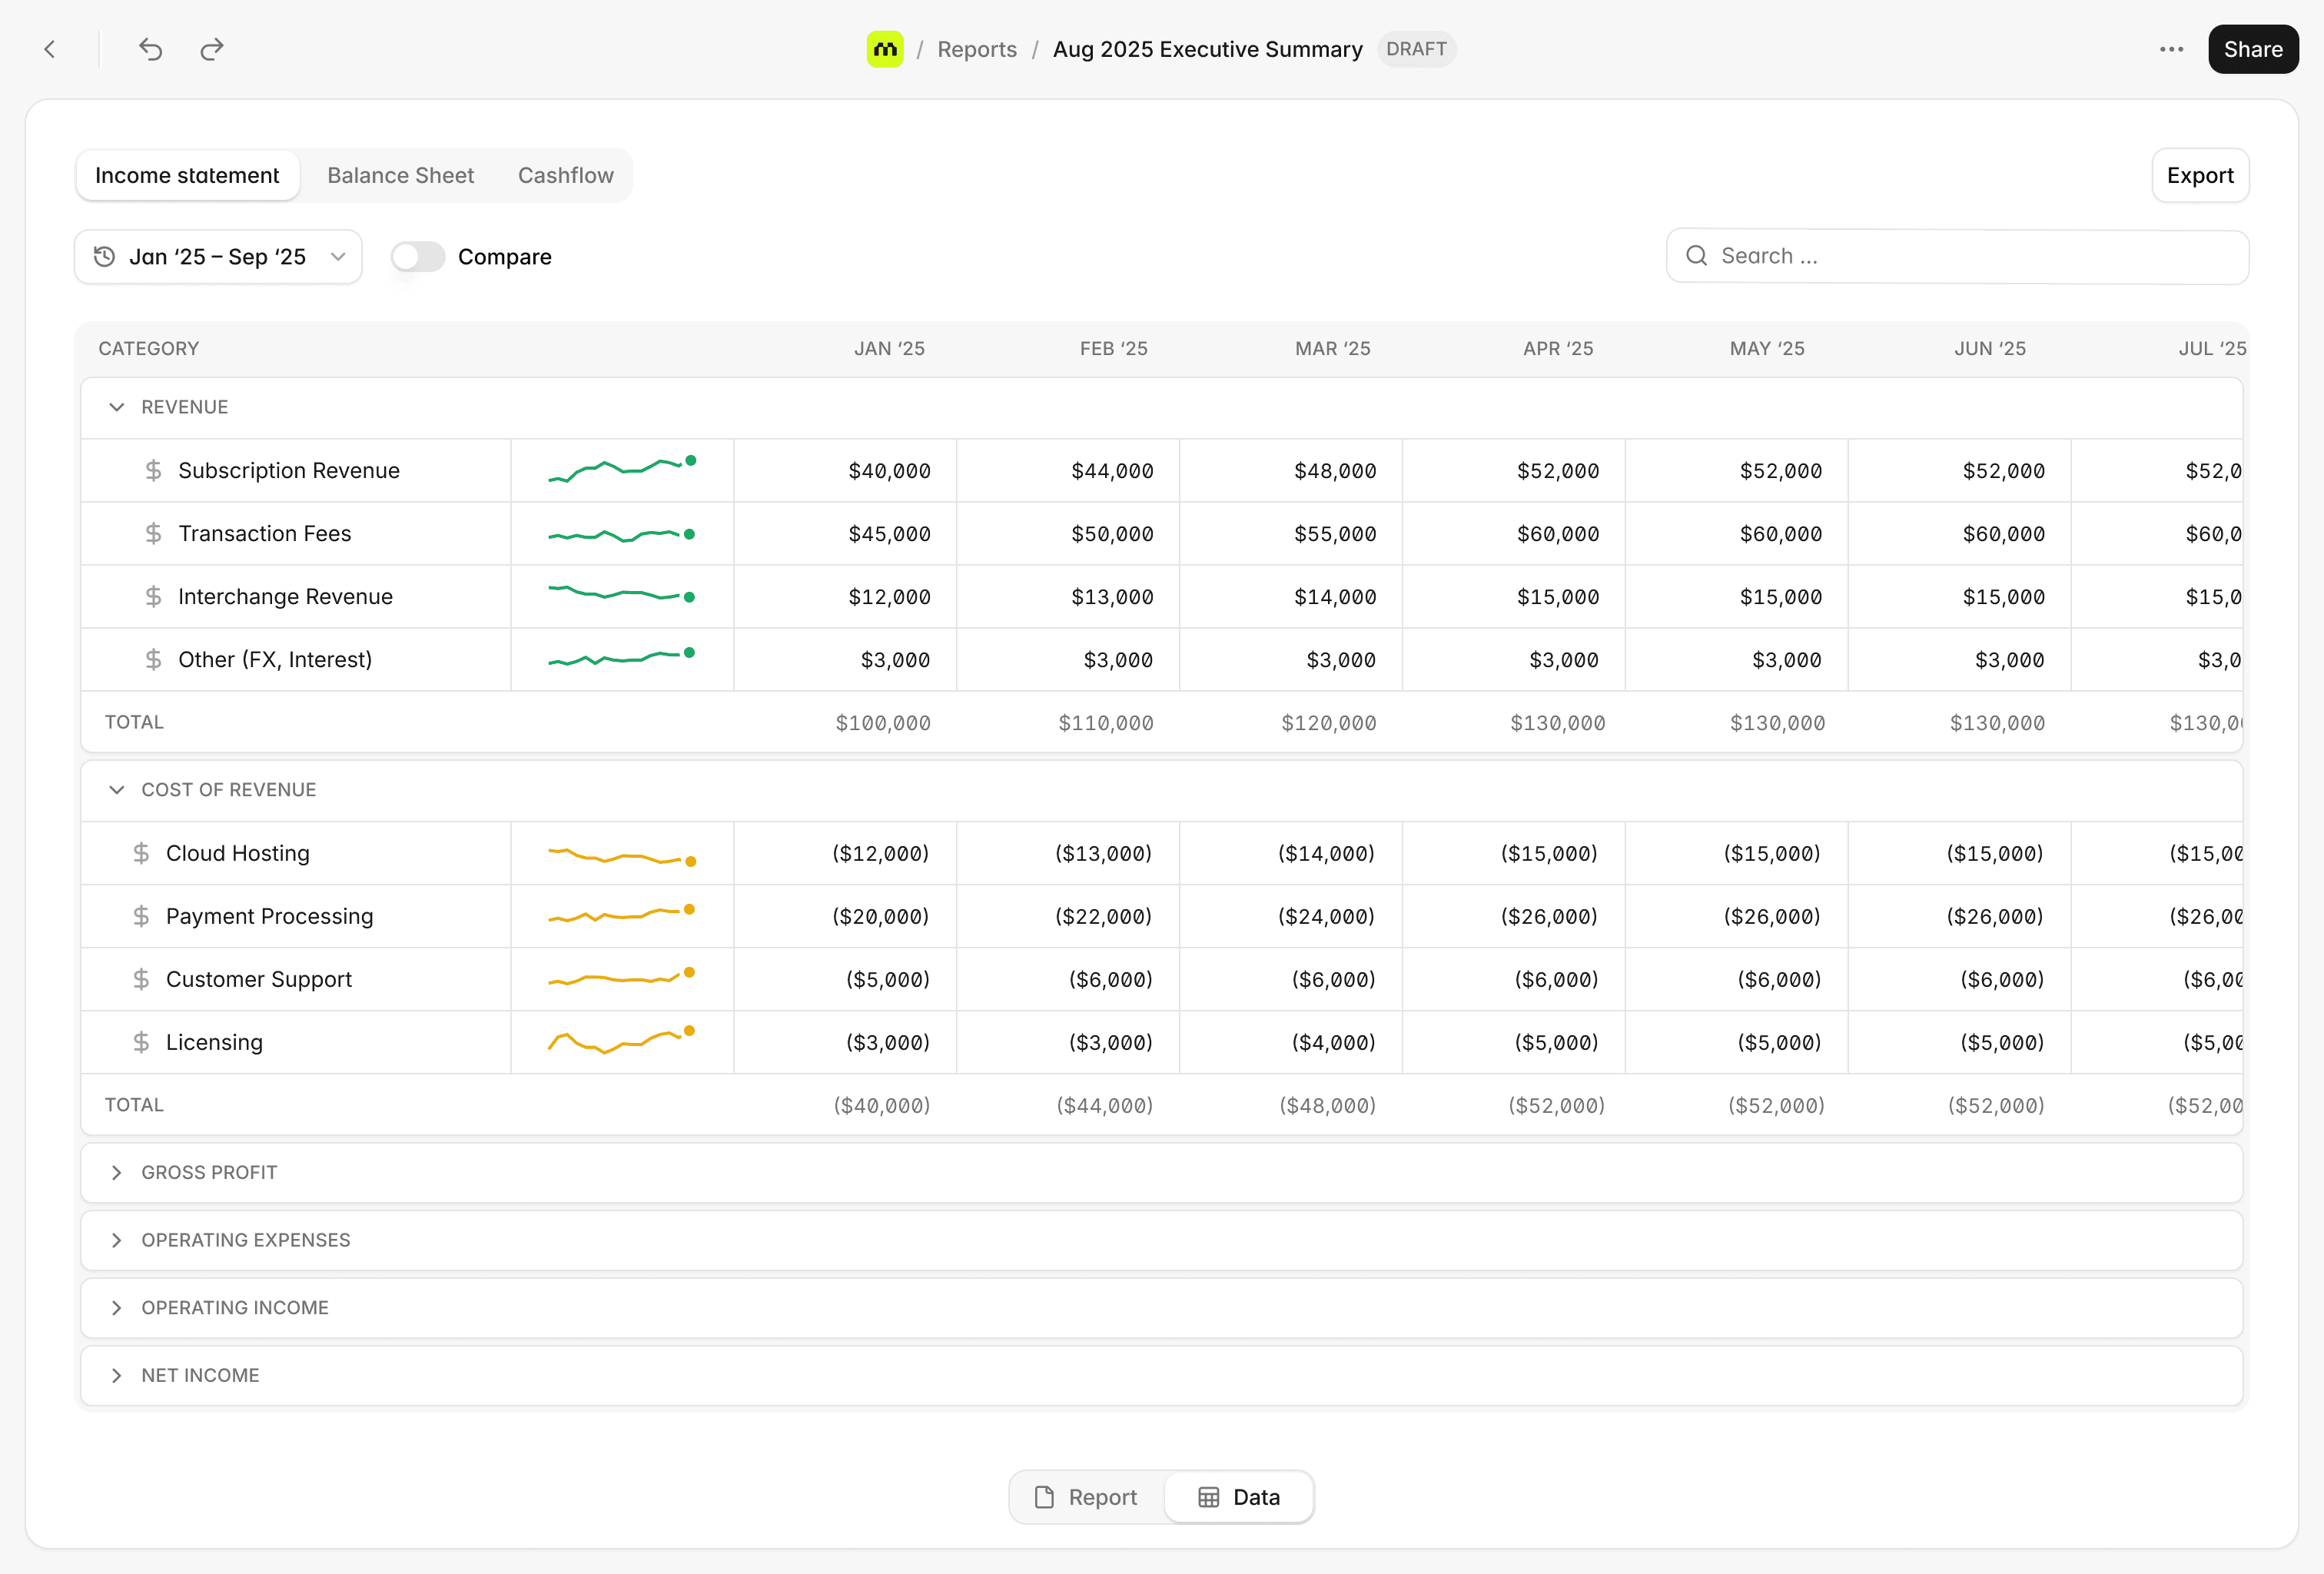This screenshot has width=2324, height=1574.
Task: Click the dollar icon beside Cloud Hosting
Action: (x=141, y=853)
